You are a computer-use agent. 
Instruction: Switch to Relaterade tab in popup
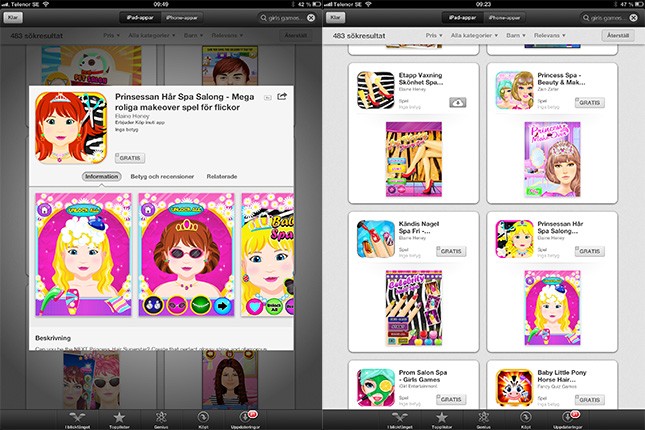221,176
